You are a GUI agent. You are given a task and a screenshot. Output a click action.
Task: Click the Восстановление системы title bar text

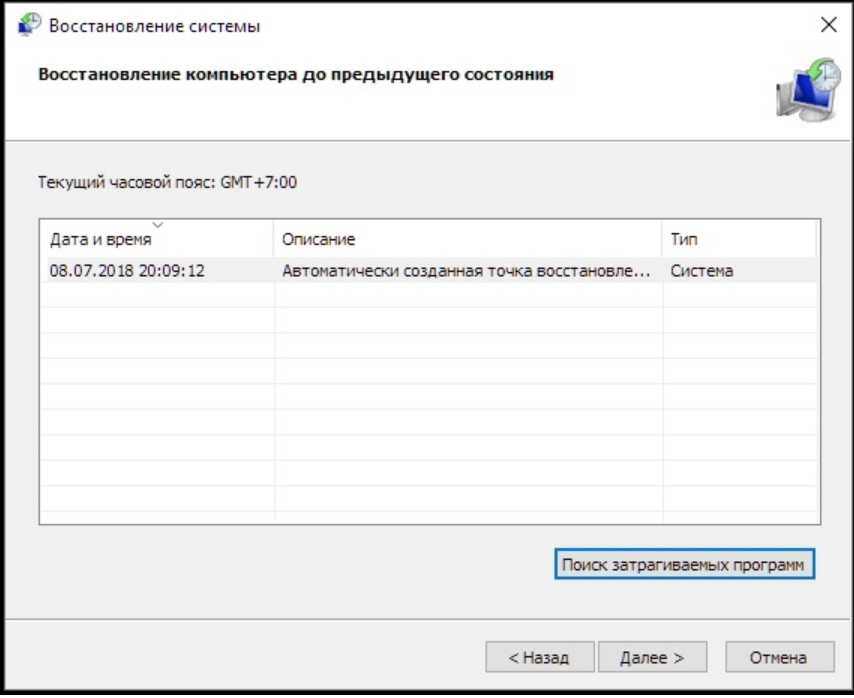[155, 26]
